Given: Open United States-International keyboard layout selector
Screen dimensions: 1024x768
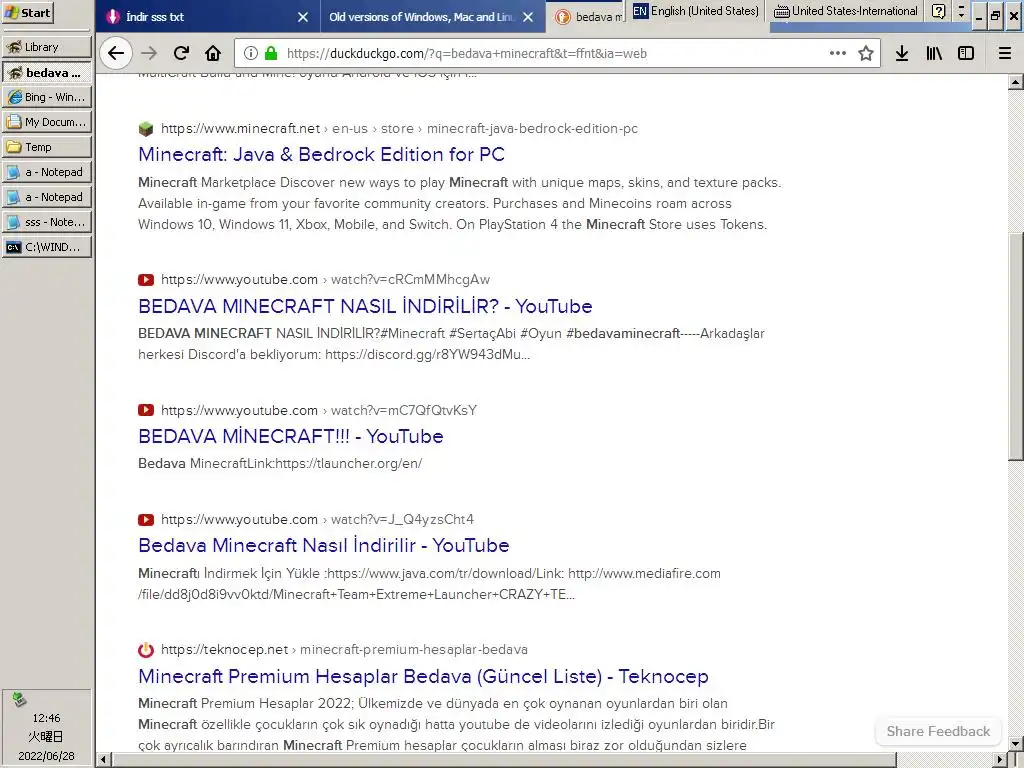Looking at the screenshot, I should pyautogui.click(x=846, y=11).
